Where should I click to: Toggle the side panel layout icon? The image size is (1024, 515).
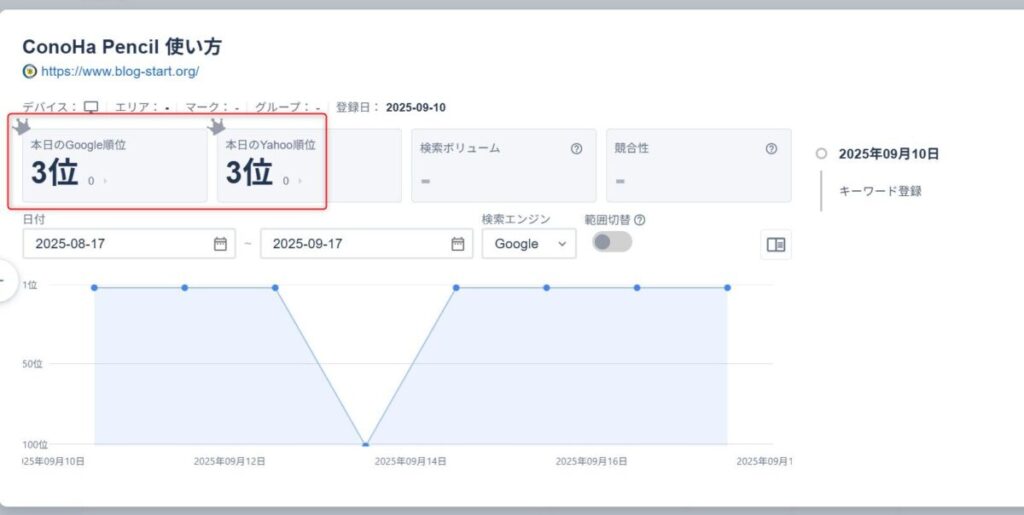(775, 244)
